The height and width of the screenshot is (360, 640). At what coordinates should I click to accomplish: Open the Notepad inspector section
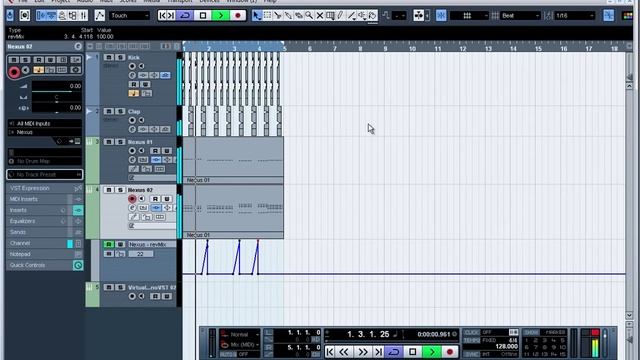[44, 254]
